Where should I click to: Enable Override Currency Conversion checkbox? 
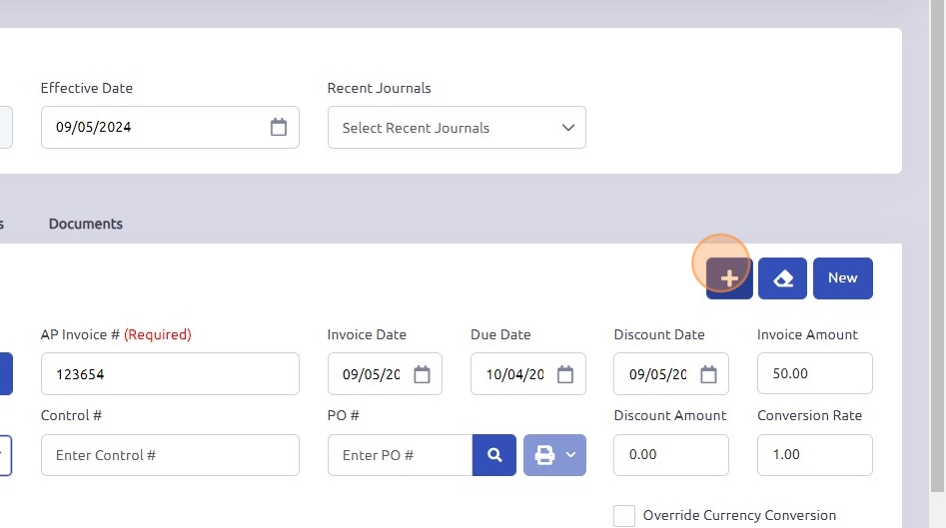[624, 515]
